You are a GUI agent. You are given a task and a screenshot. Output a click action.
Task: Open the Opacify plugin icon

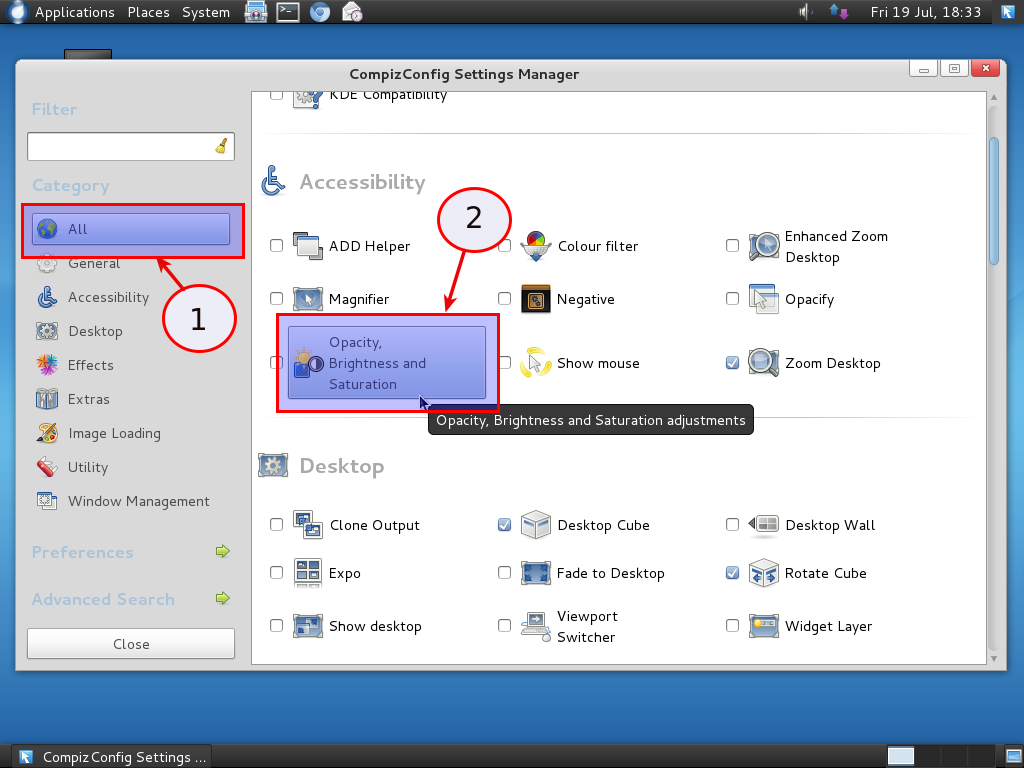pyautogui.click(x=763, y=299)
